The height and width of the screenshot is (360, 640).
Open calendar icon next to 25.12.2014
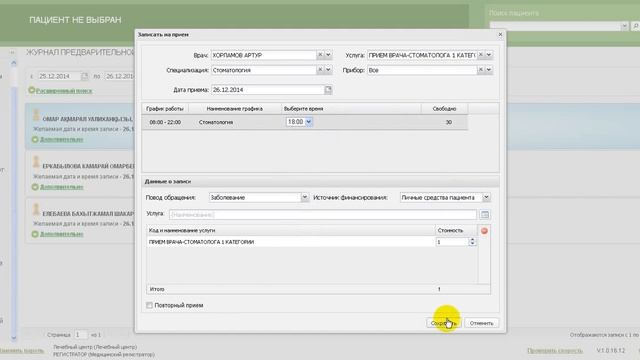click(84, 76)
